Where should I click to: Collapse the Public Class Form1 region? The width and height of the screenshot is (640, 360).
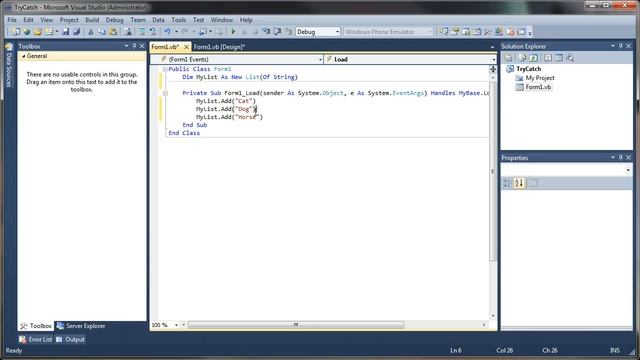click(x=165, y=69)
